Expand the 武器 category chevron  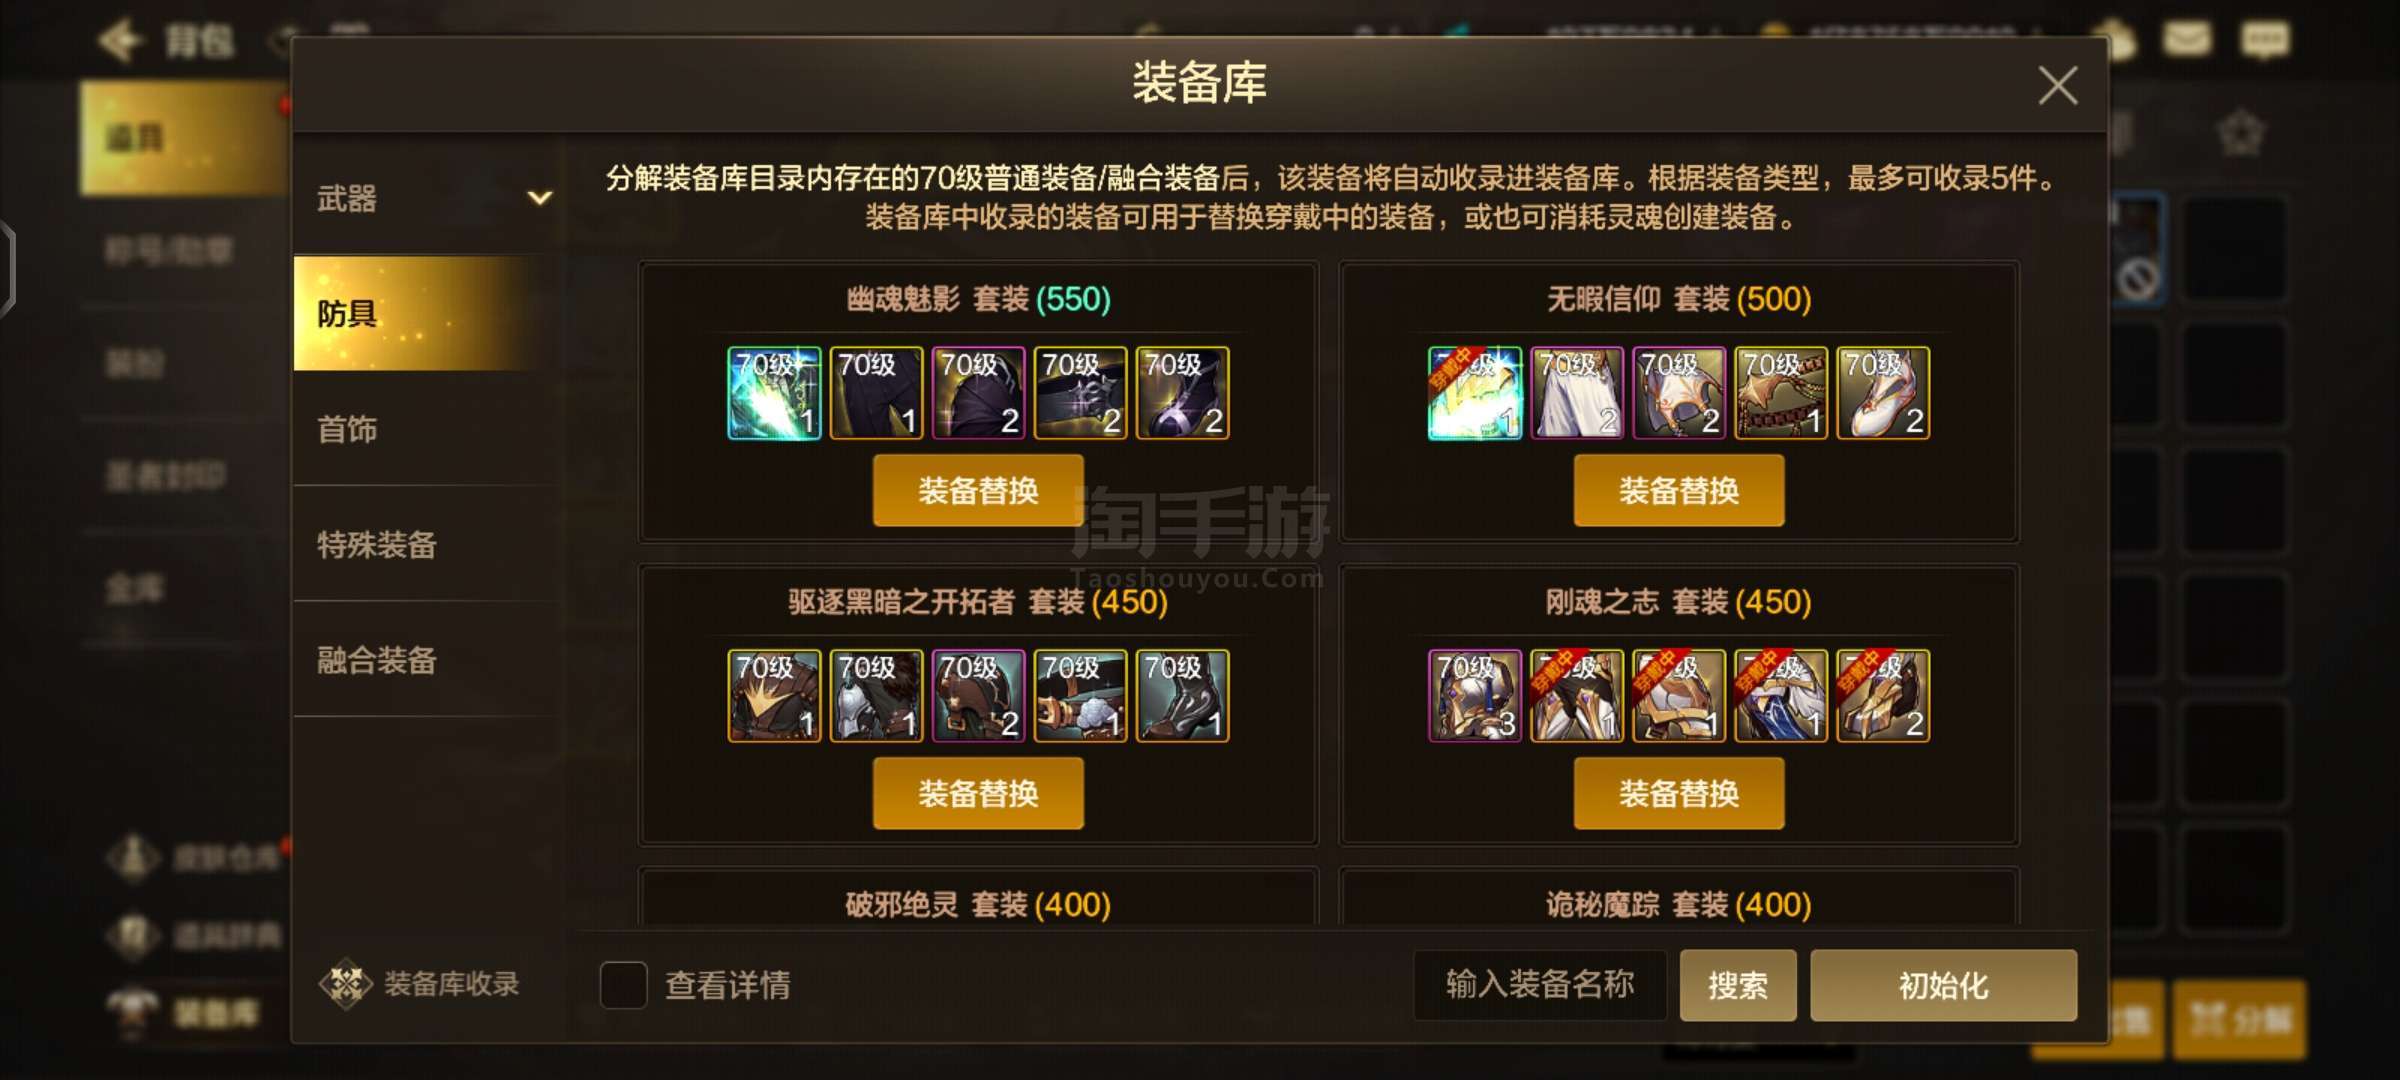[540, 198]
